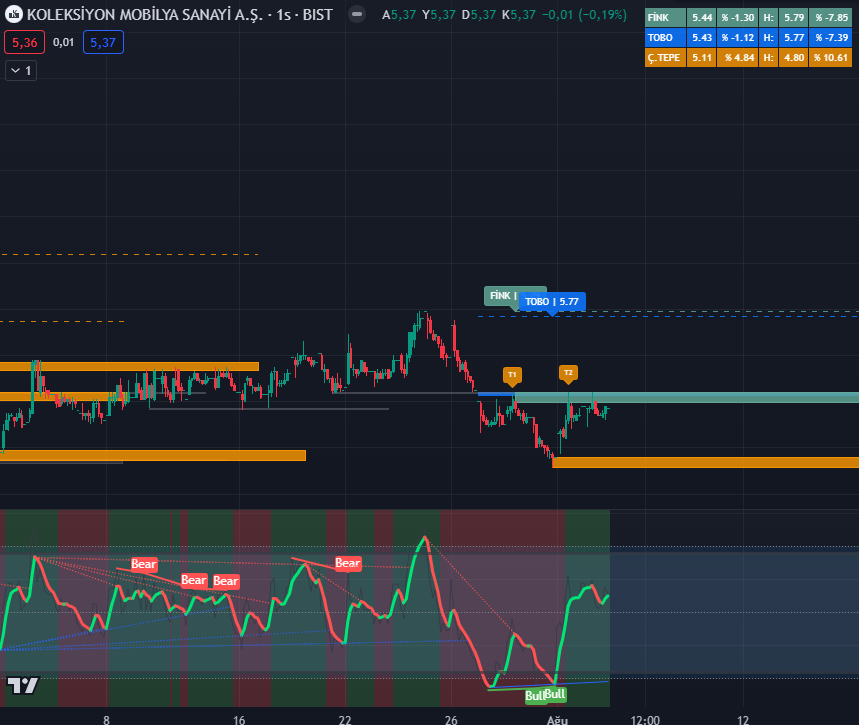859x725 pixels.
Task: Click the −0,01 (−0,19%) change value
Action: [x=584, y=15]
